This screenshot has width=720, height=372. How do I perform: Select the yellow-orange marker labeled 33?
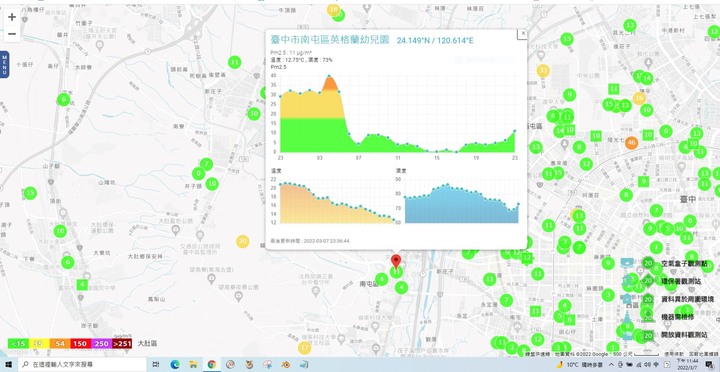543,71
